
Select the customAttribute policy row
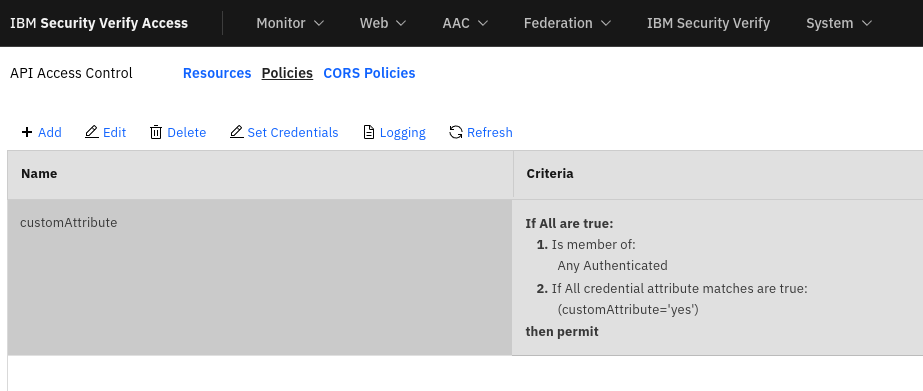pyautogui.click(x=465, y=277)
